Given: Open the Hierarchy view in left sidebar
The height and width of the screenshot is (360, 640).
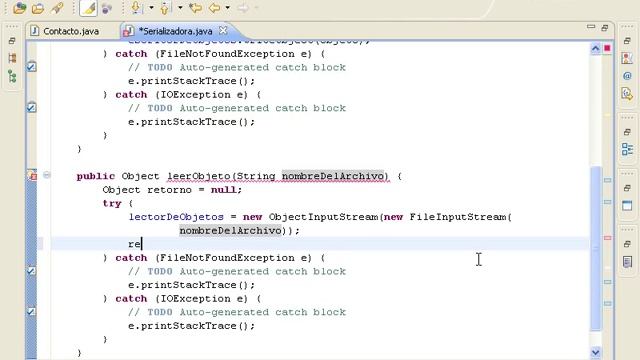Looking at the screenshot, I should 12,58.
